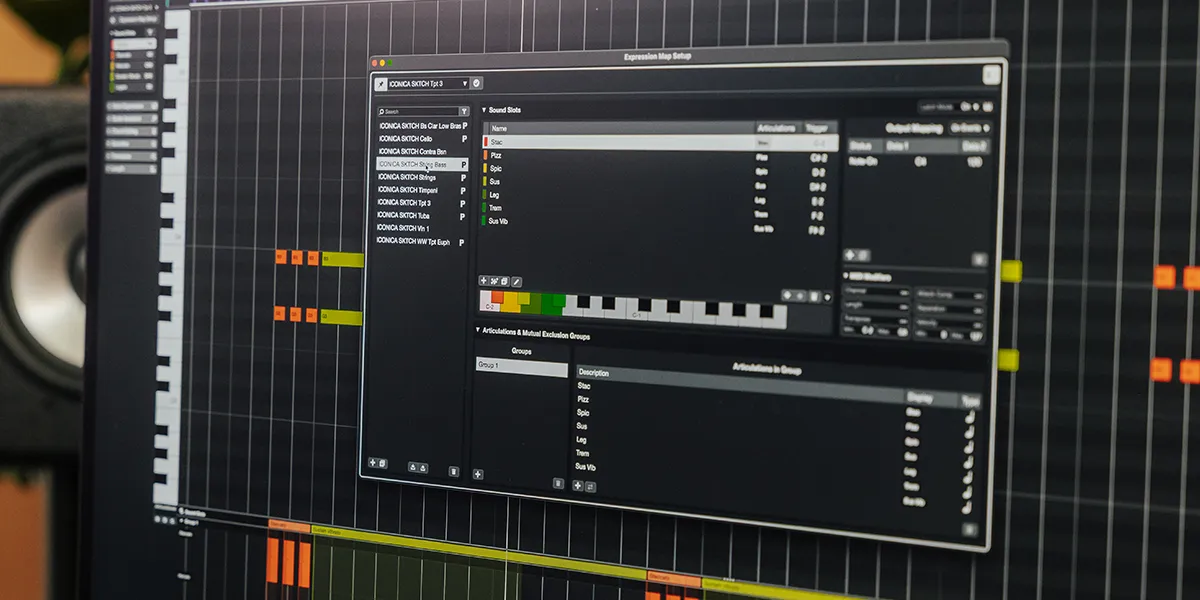The image size is (1200, 600).
Task: Click the orange key on the remote keyboard
Action: (x=495, y=298)
